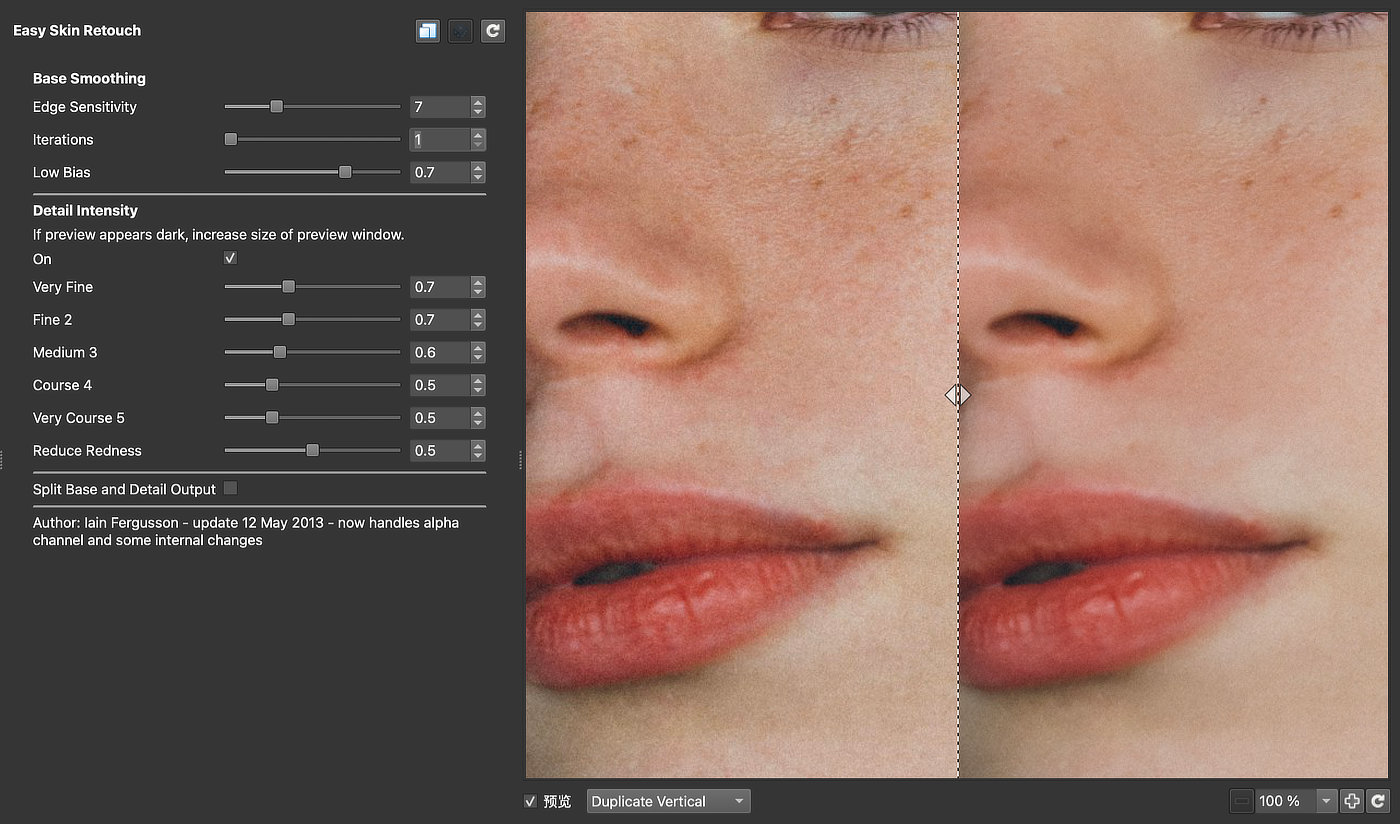The image size is (1400, 824).
Task: Click the Easy Skin Retouch filter title
Action: (77, 31)
